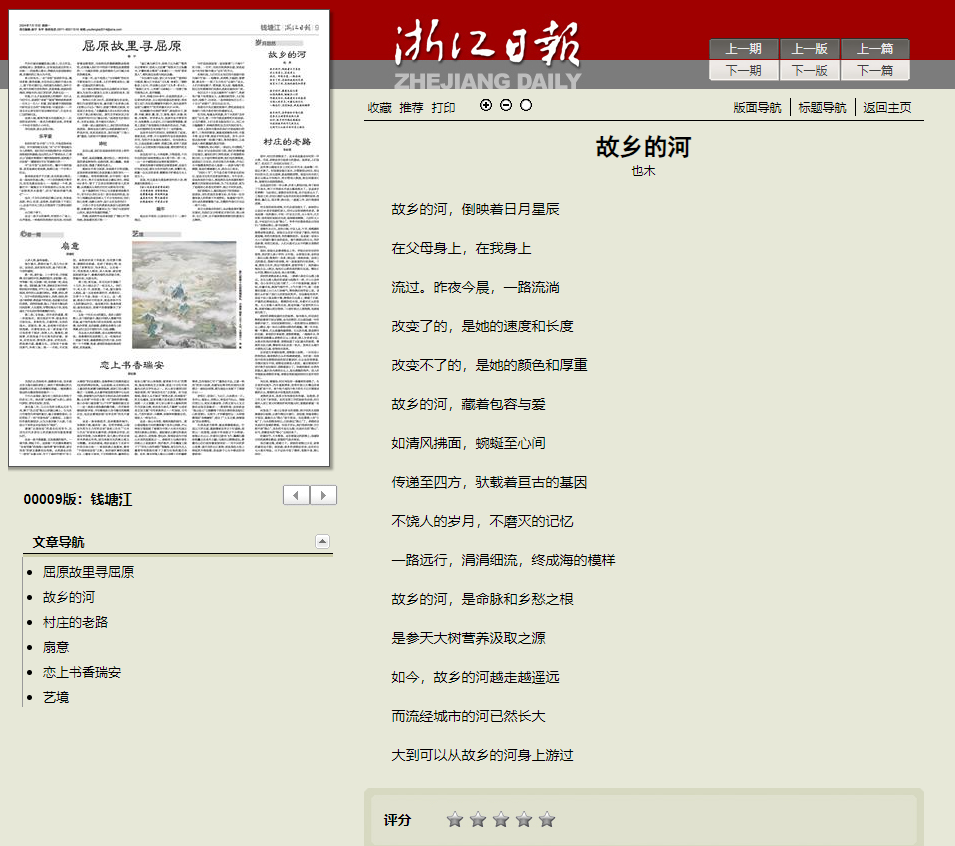This screenshot has height=846, width=955.
Task: Rate the article four stars
Action: point(524,819)
